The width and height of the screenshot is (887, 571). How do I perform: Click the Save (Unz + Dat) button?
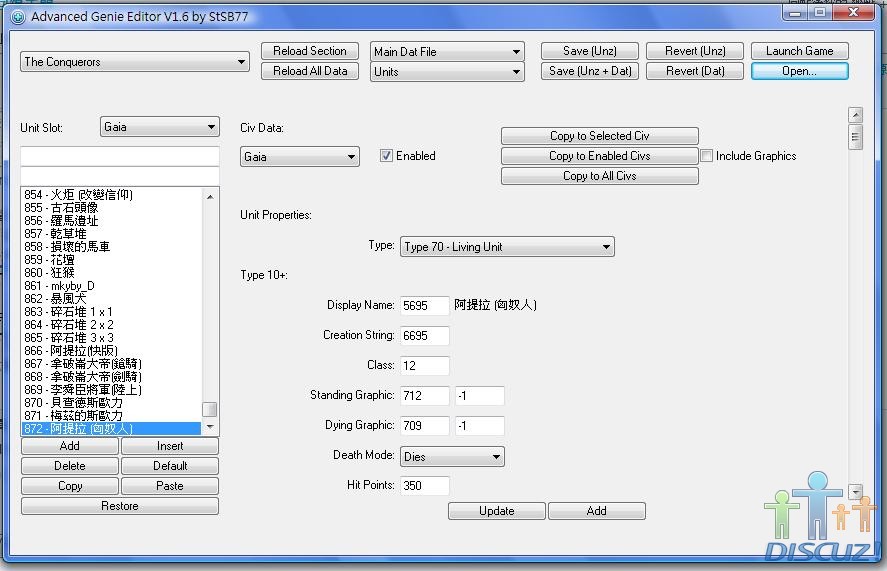590,71
